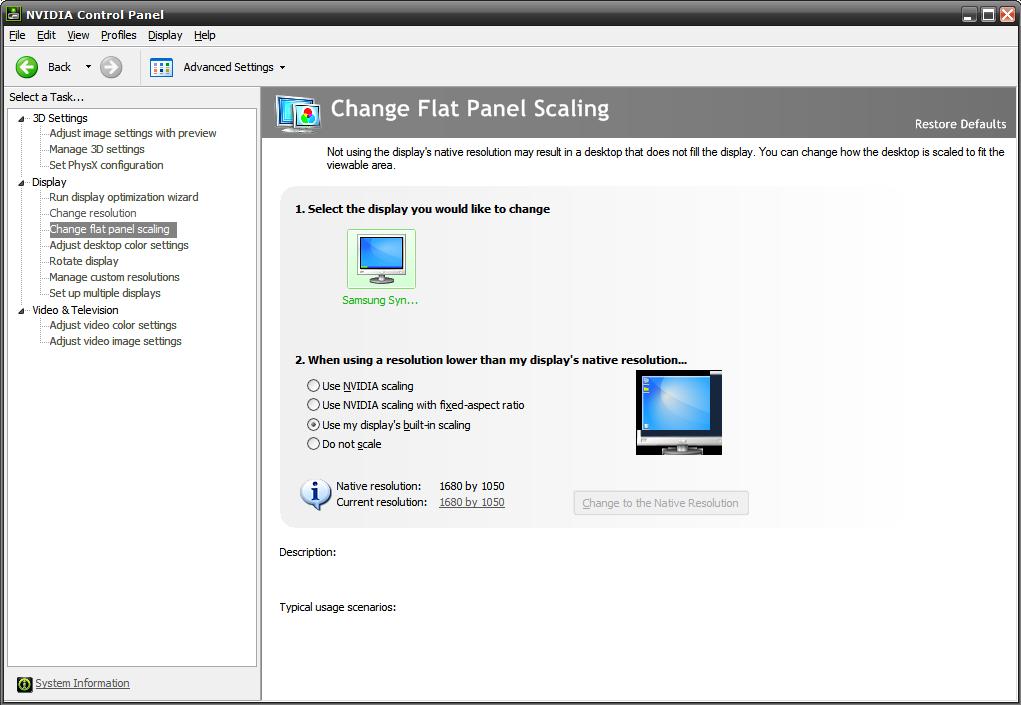Click the 3D Settings category label
The height and width of the screenshot is (705, 1021).
60,118
